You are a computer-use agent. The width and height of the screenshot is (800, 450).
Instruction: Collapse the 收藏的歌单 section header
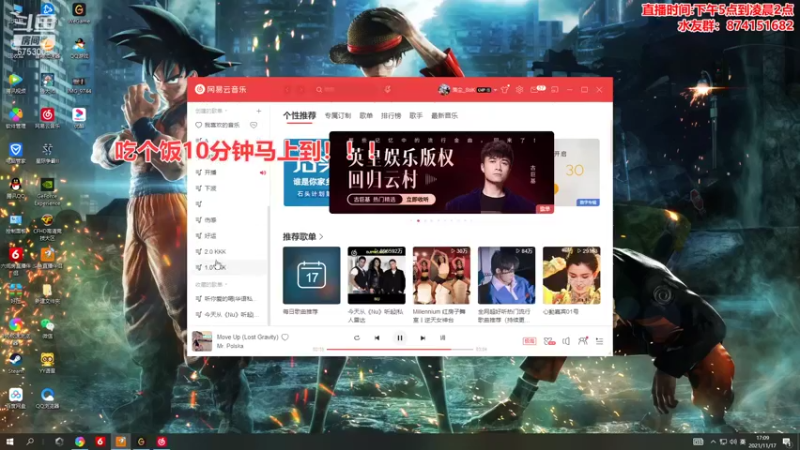(211, 285)
